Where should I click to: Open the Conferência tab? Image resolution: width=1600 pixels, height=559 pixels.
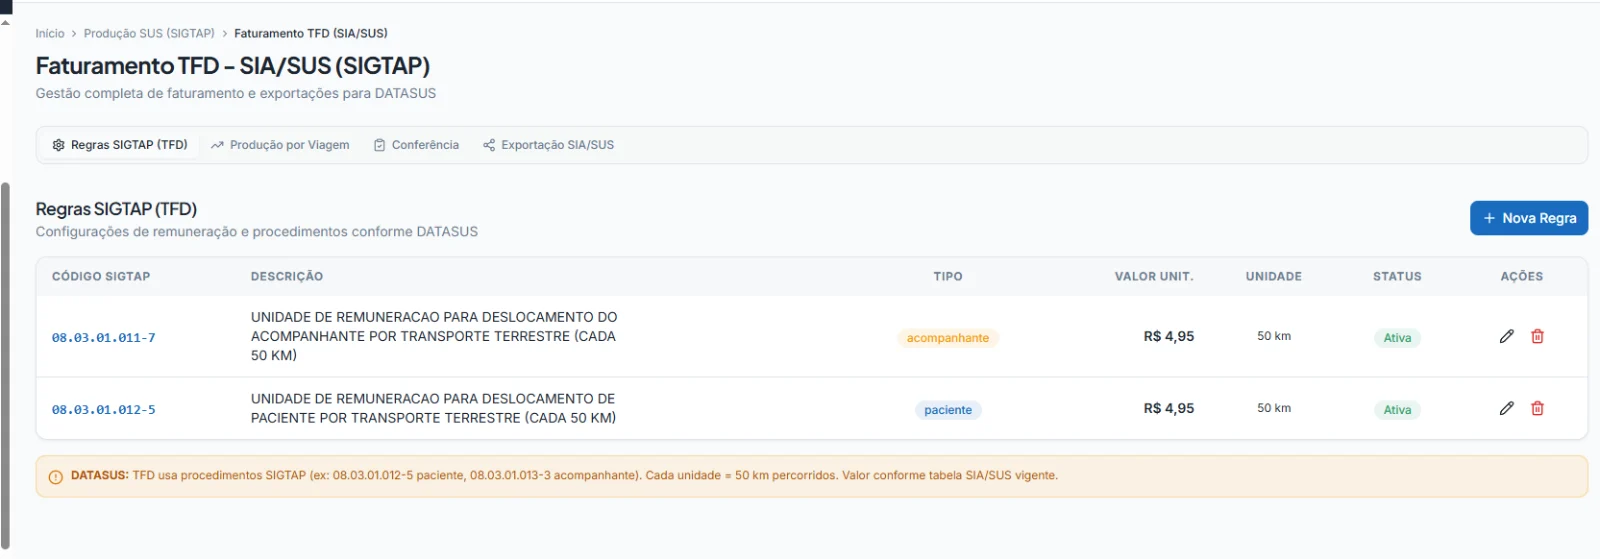[416, 145]
